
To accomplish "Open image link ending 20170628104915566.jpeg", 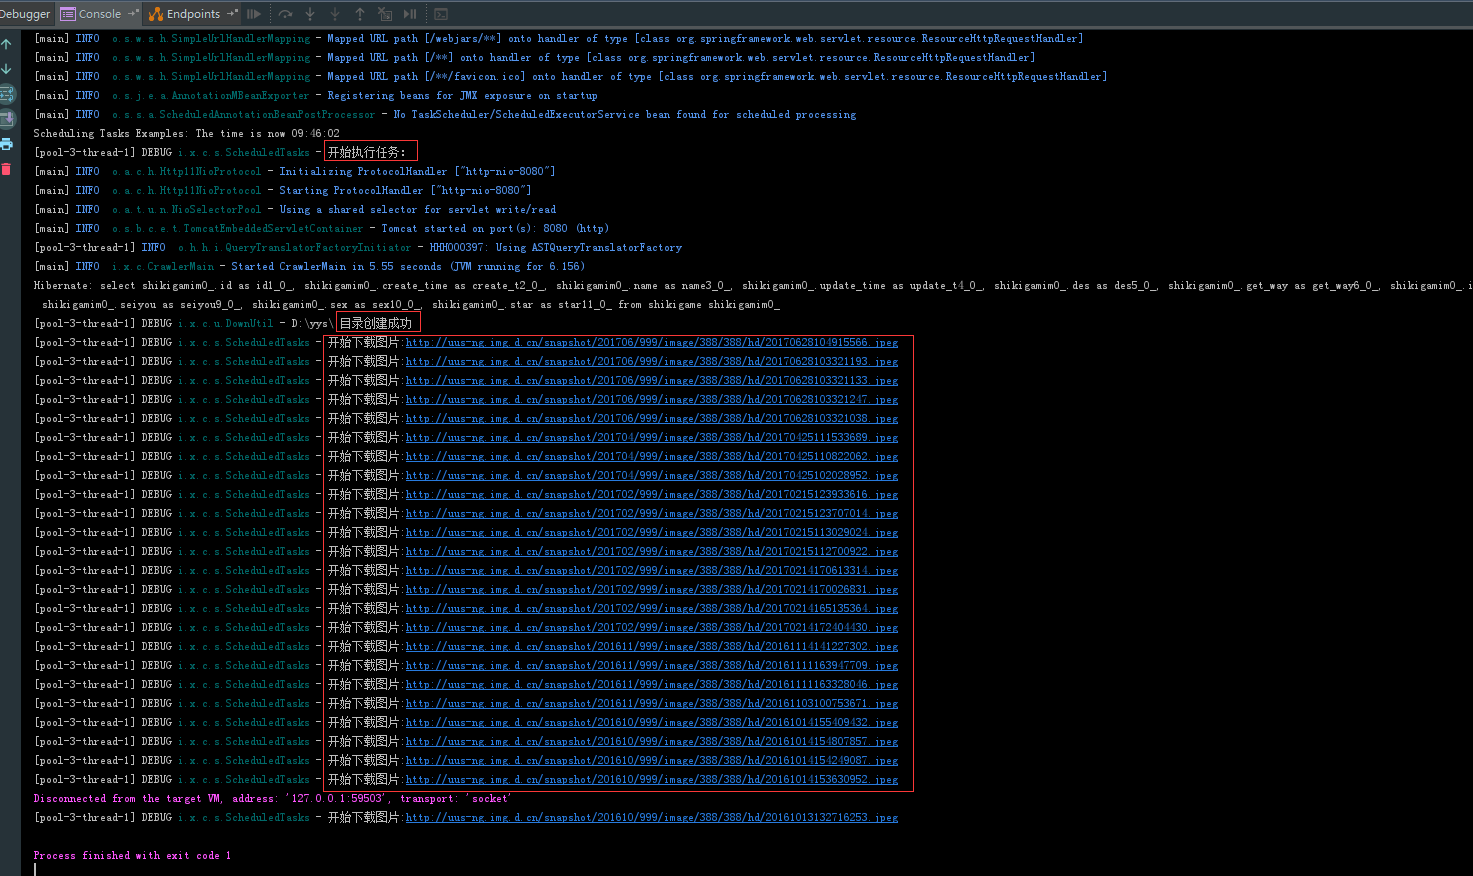I will pyautogui.click(x=652, y=342).
